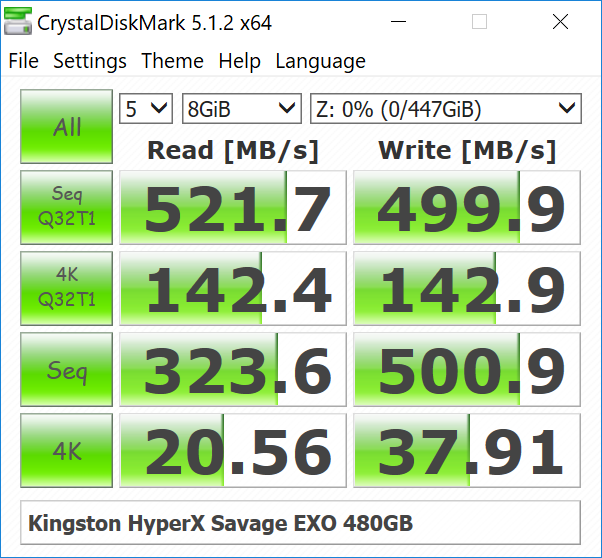Select the Seq write value 500.9

point(467,369)
